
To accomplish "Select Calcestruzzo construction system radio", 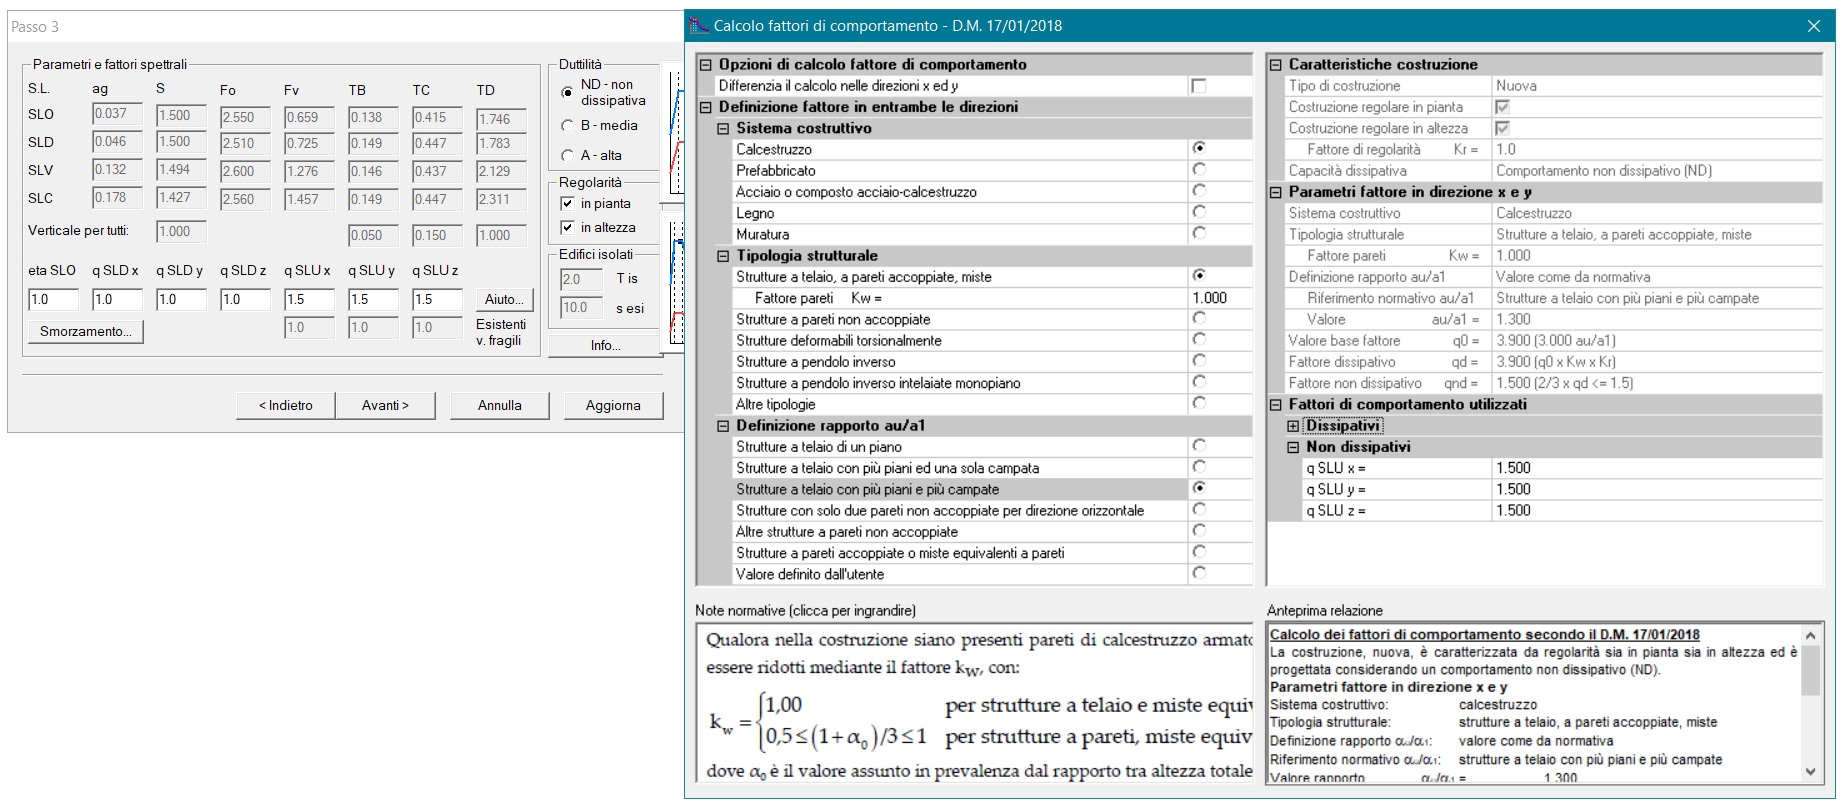I will (1199, 148).
